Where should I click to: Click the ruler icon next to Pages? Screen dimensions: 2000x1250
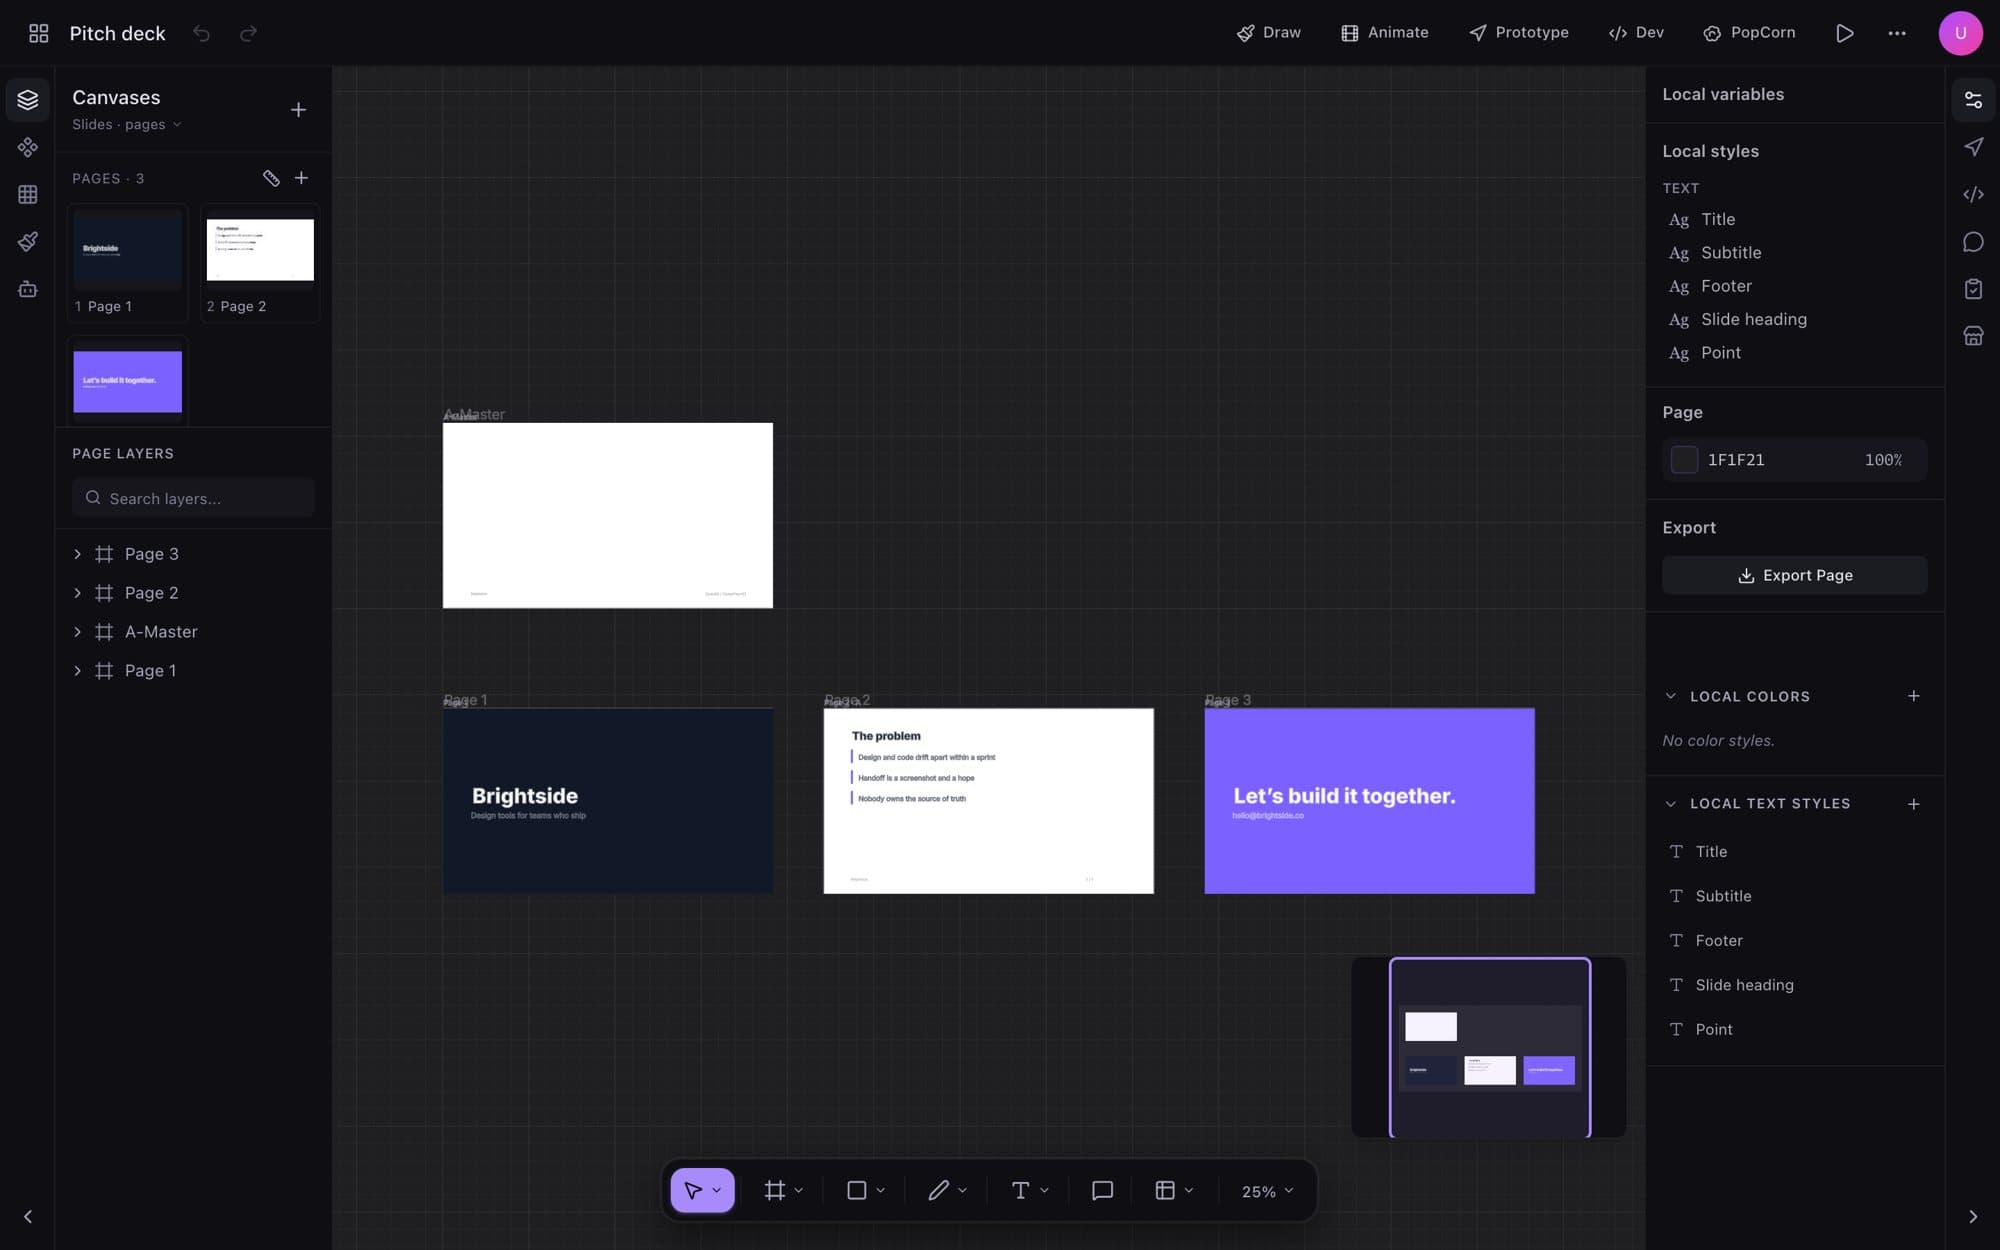click(x=271, y=178)
